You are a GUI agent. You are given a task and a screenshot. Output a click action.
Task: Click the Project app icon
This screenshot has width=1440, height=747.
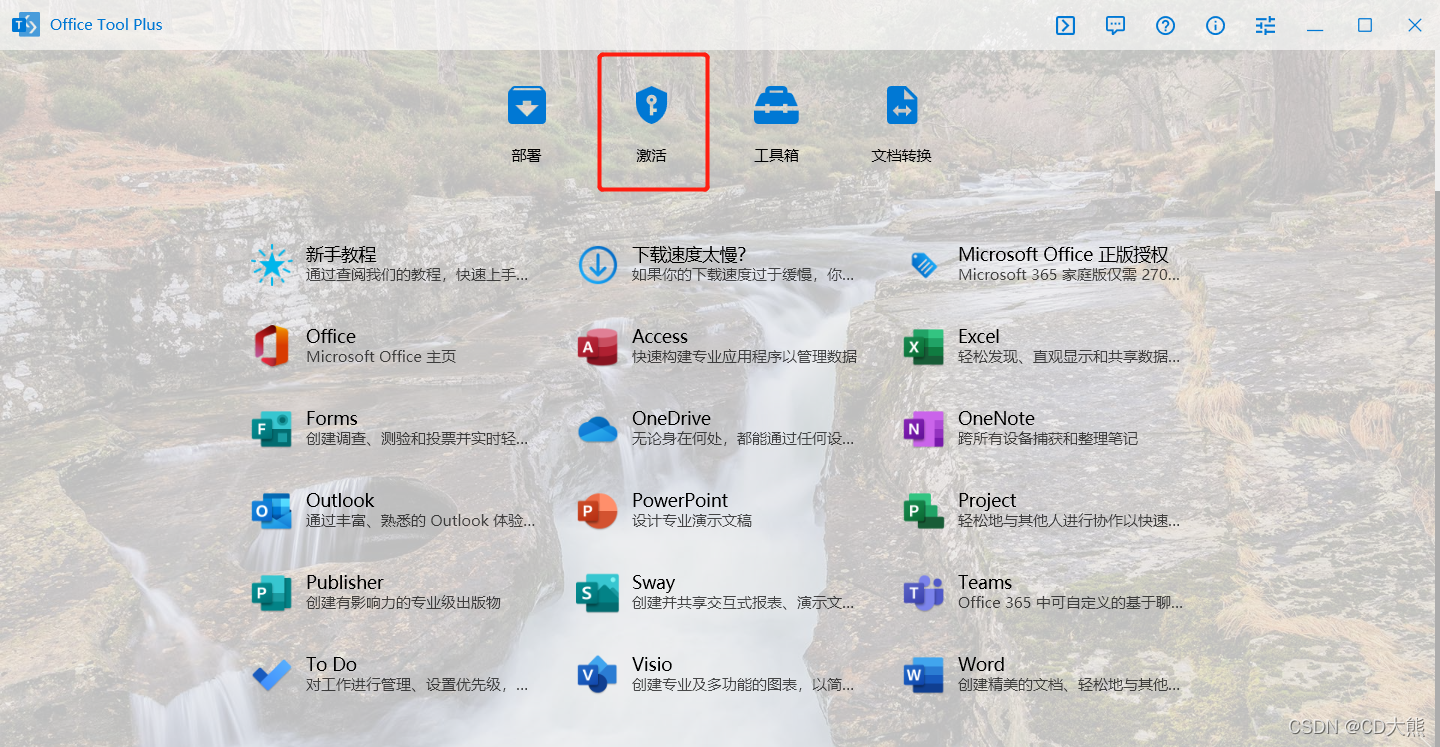point(924,511)
